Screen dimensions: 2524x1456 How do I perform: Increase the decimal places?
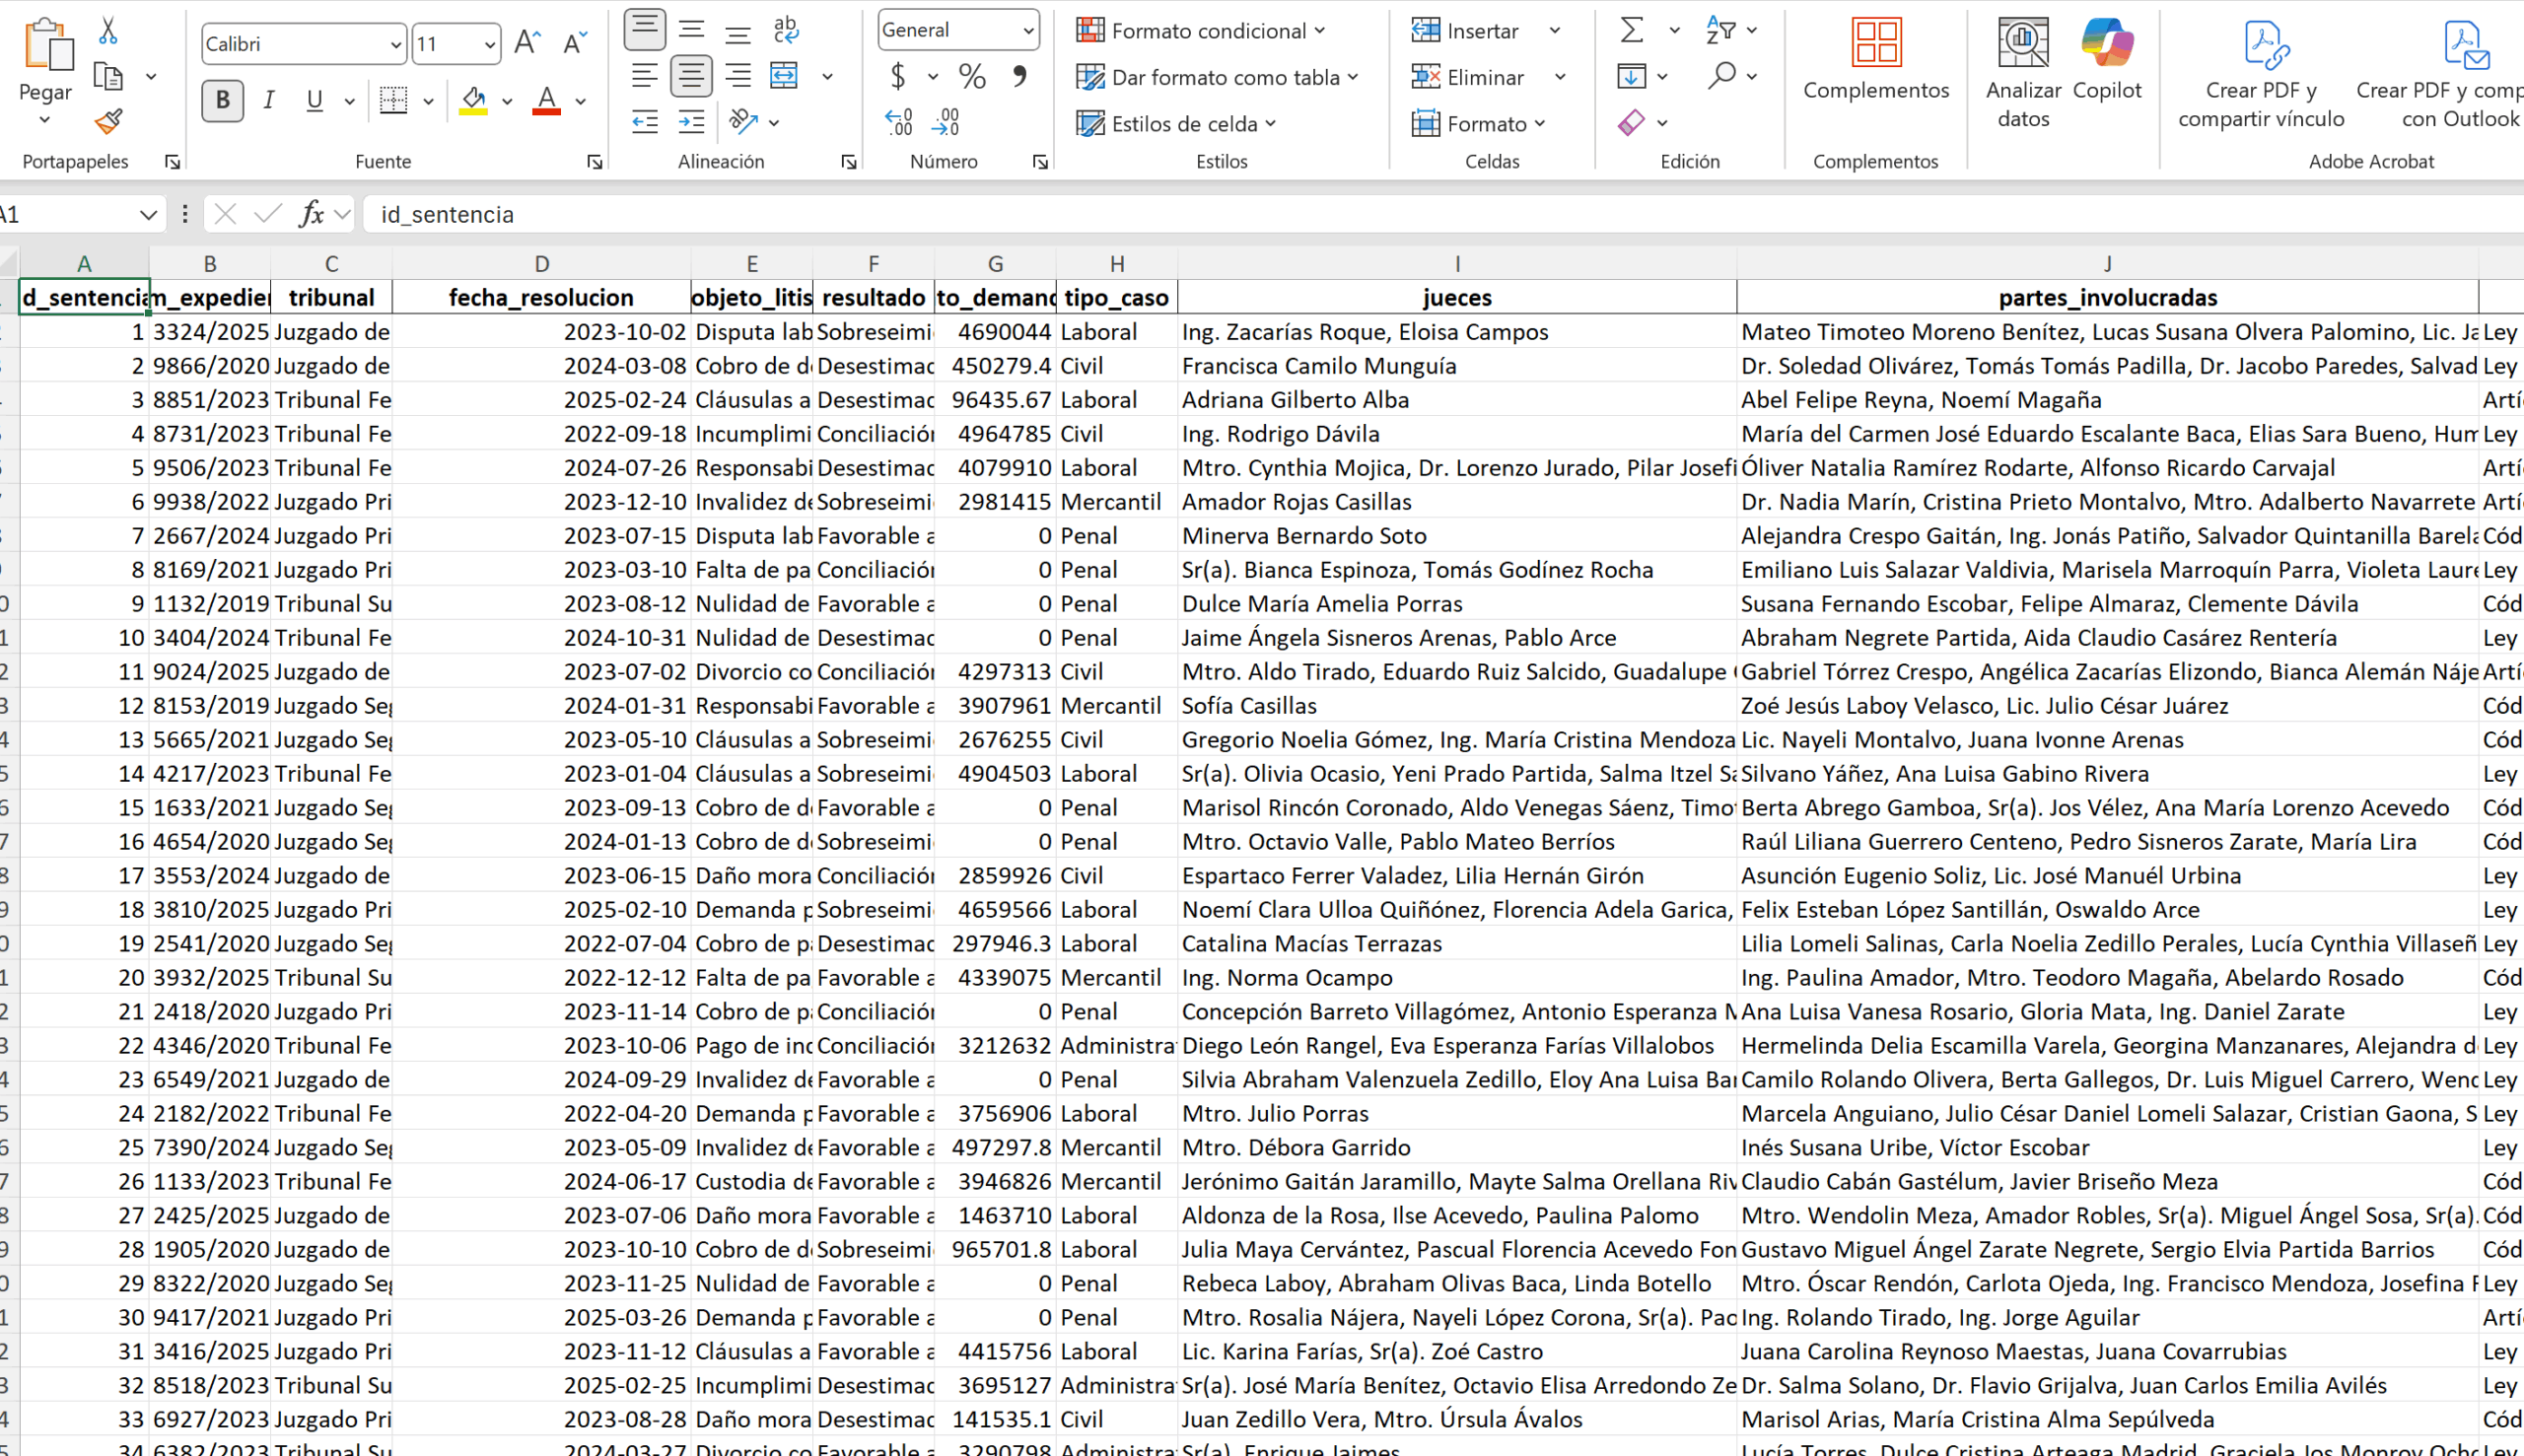point(898,122)
